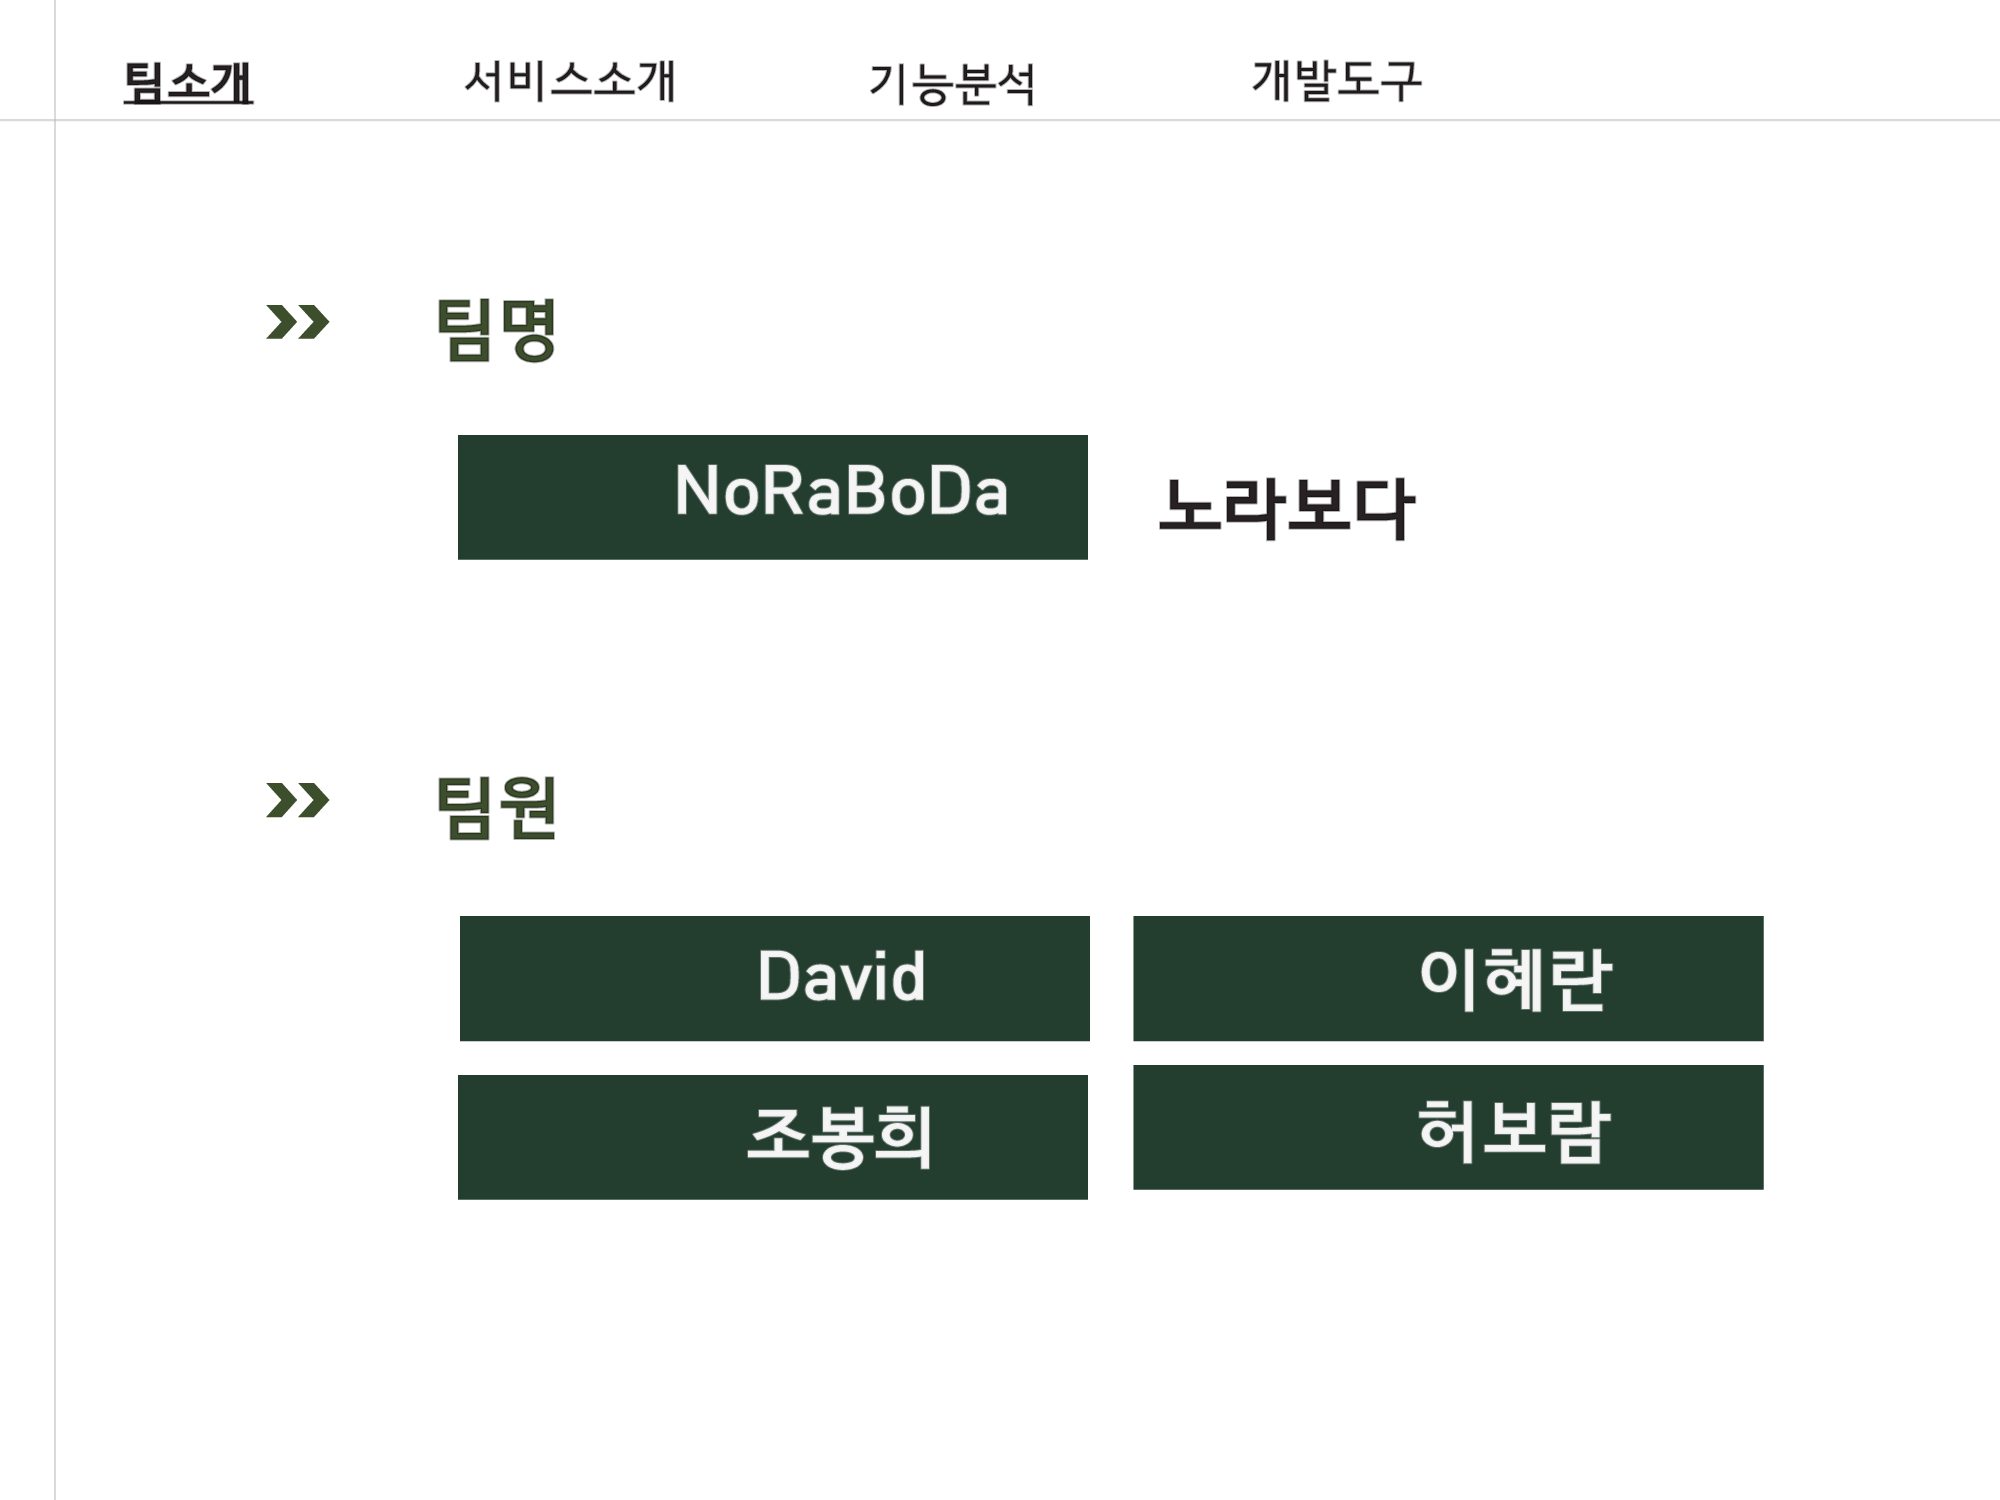Click the NoRaBoDa team name banner
2000x1500 pixels.
773,497
